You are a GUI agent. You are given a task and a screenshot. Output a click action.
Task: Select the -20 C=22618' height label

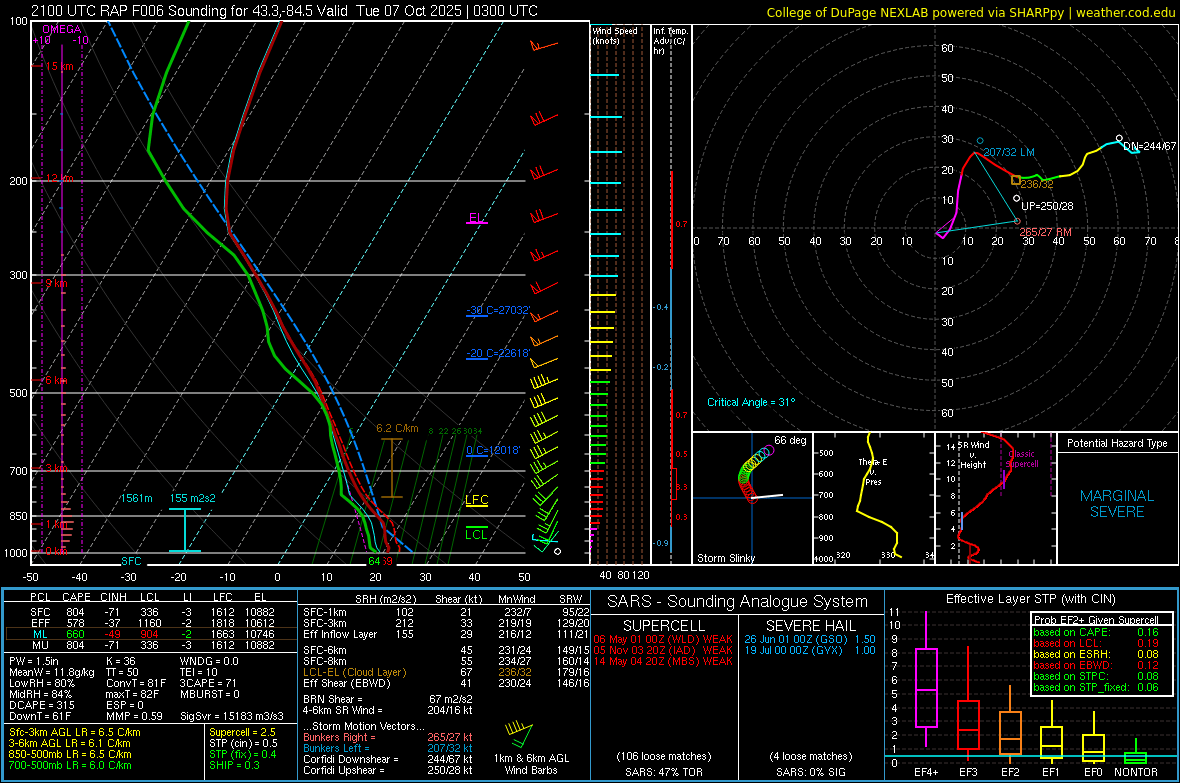tap(498, 353)
